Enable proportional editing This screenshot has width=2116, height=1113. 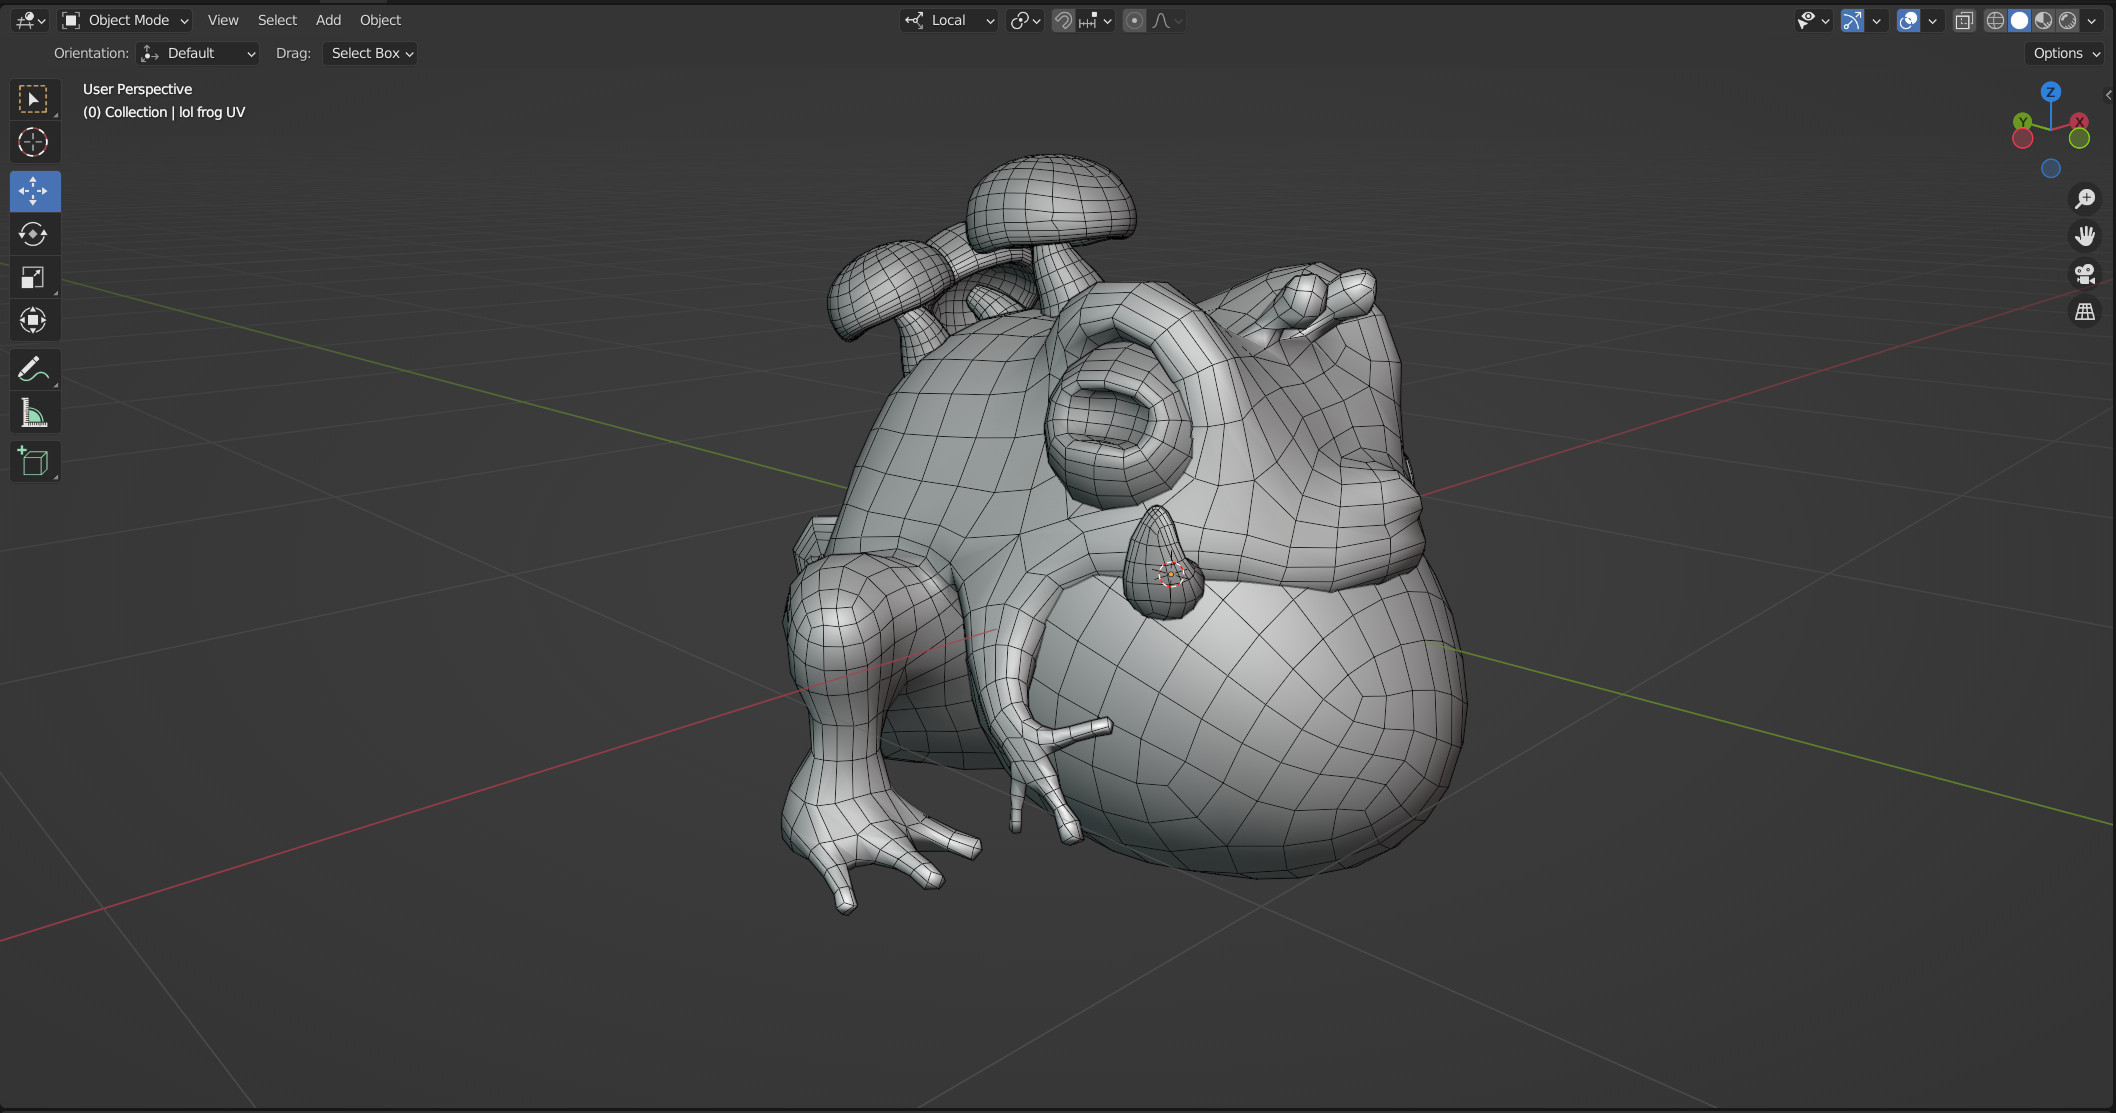tap(1134, 21)
